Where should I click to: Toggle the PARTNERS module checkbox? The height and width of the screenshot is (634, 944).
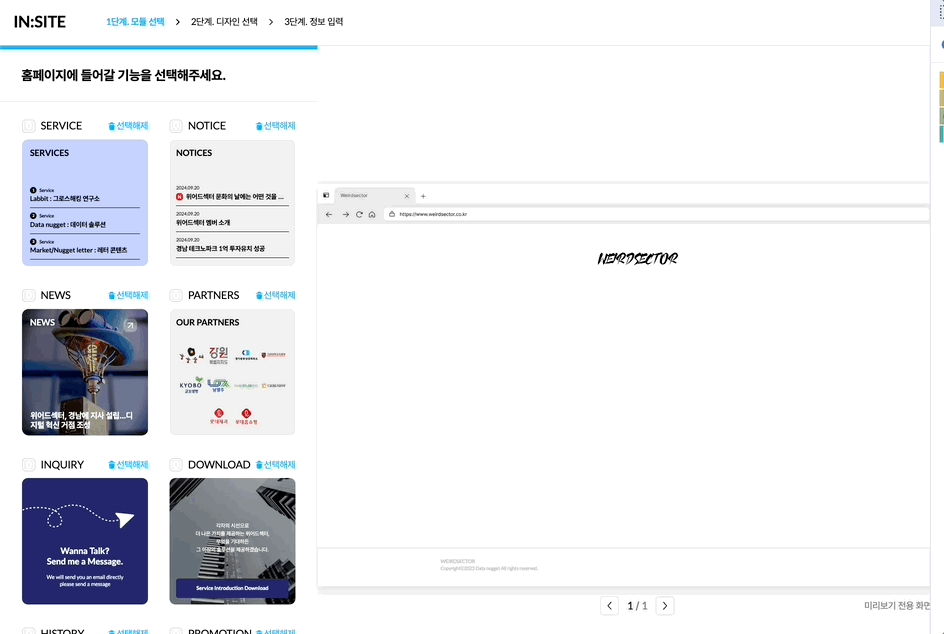coord(176,295)
